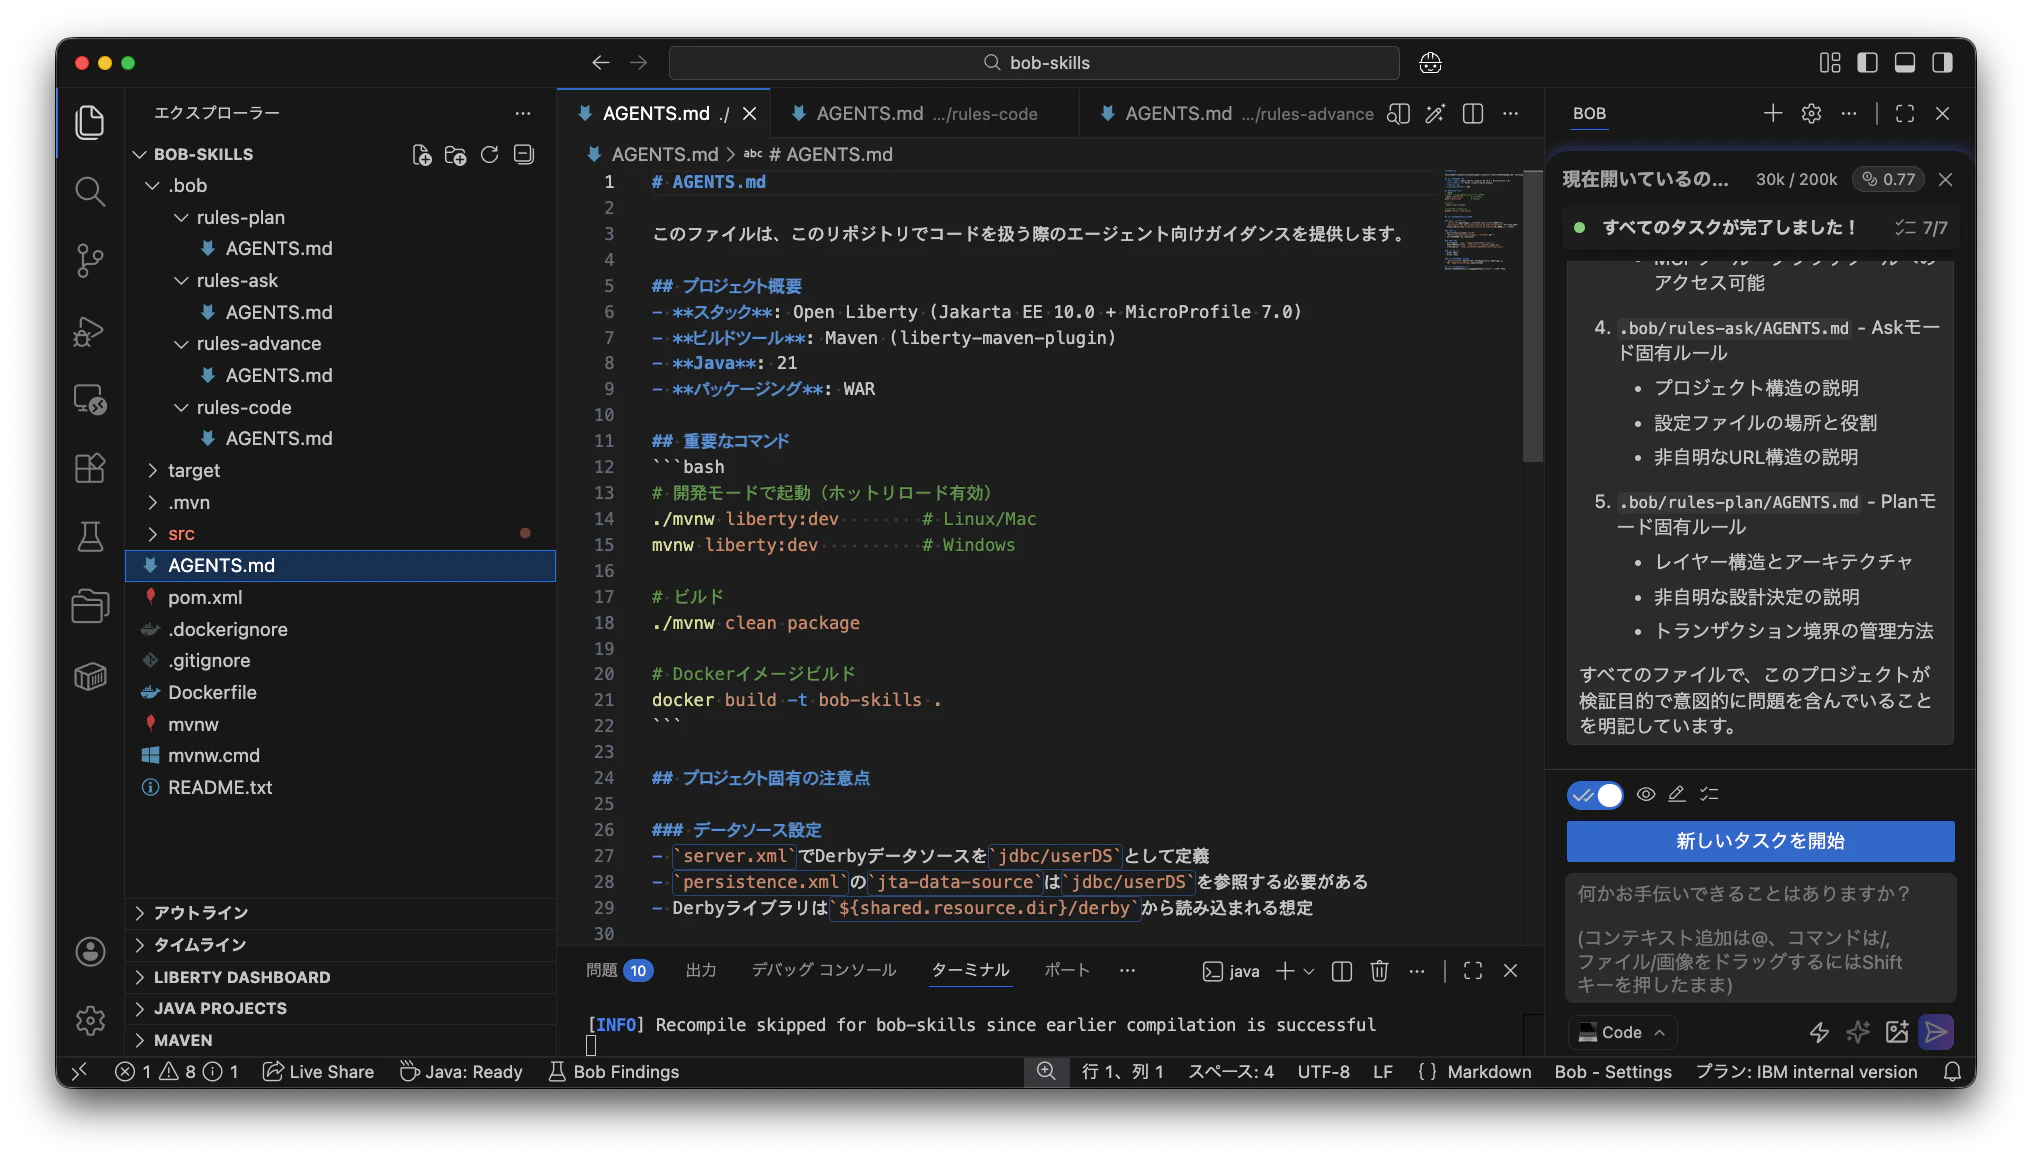The image size is (2032, 1162).
Task: Toggle the primary sidebar layout button
Action: coord(1867,63)
